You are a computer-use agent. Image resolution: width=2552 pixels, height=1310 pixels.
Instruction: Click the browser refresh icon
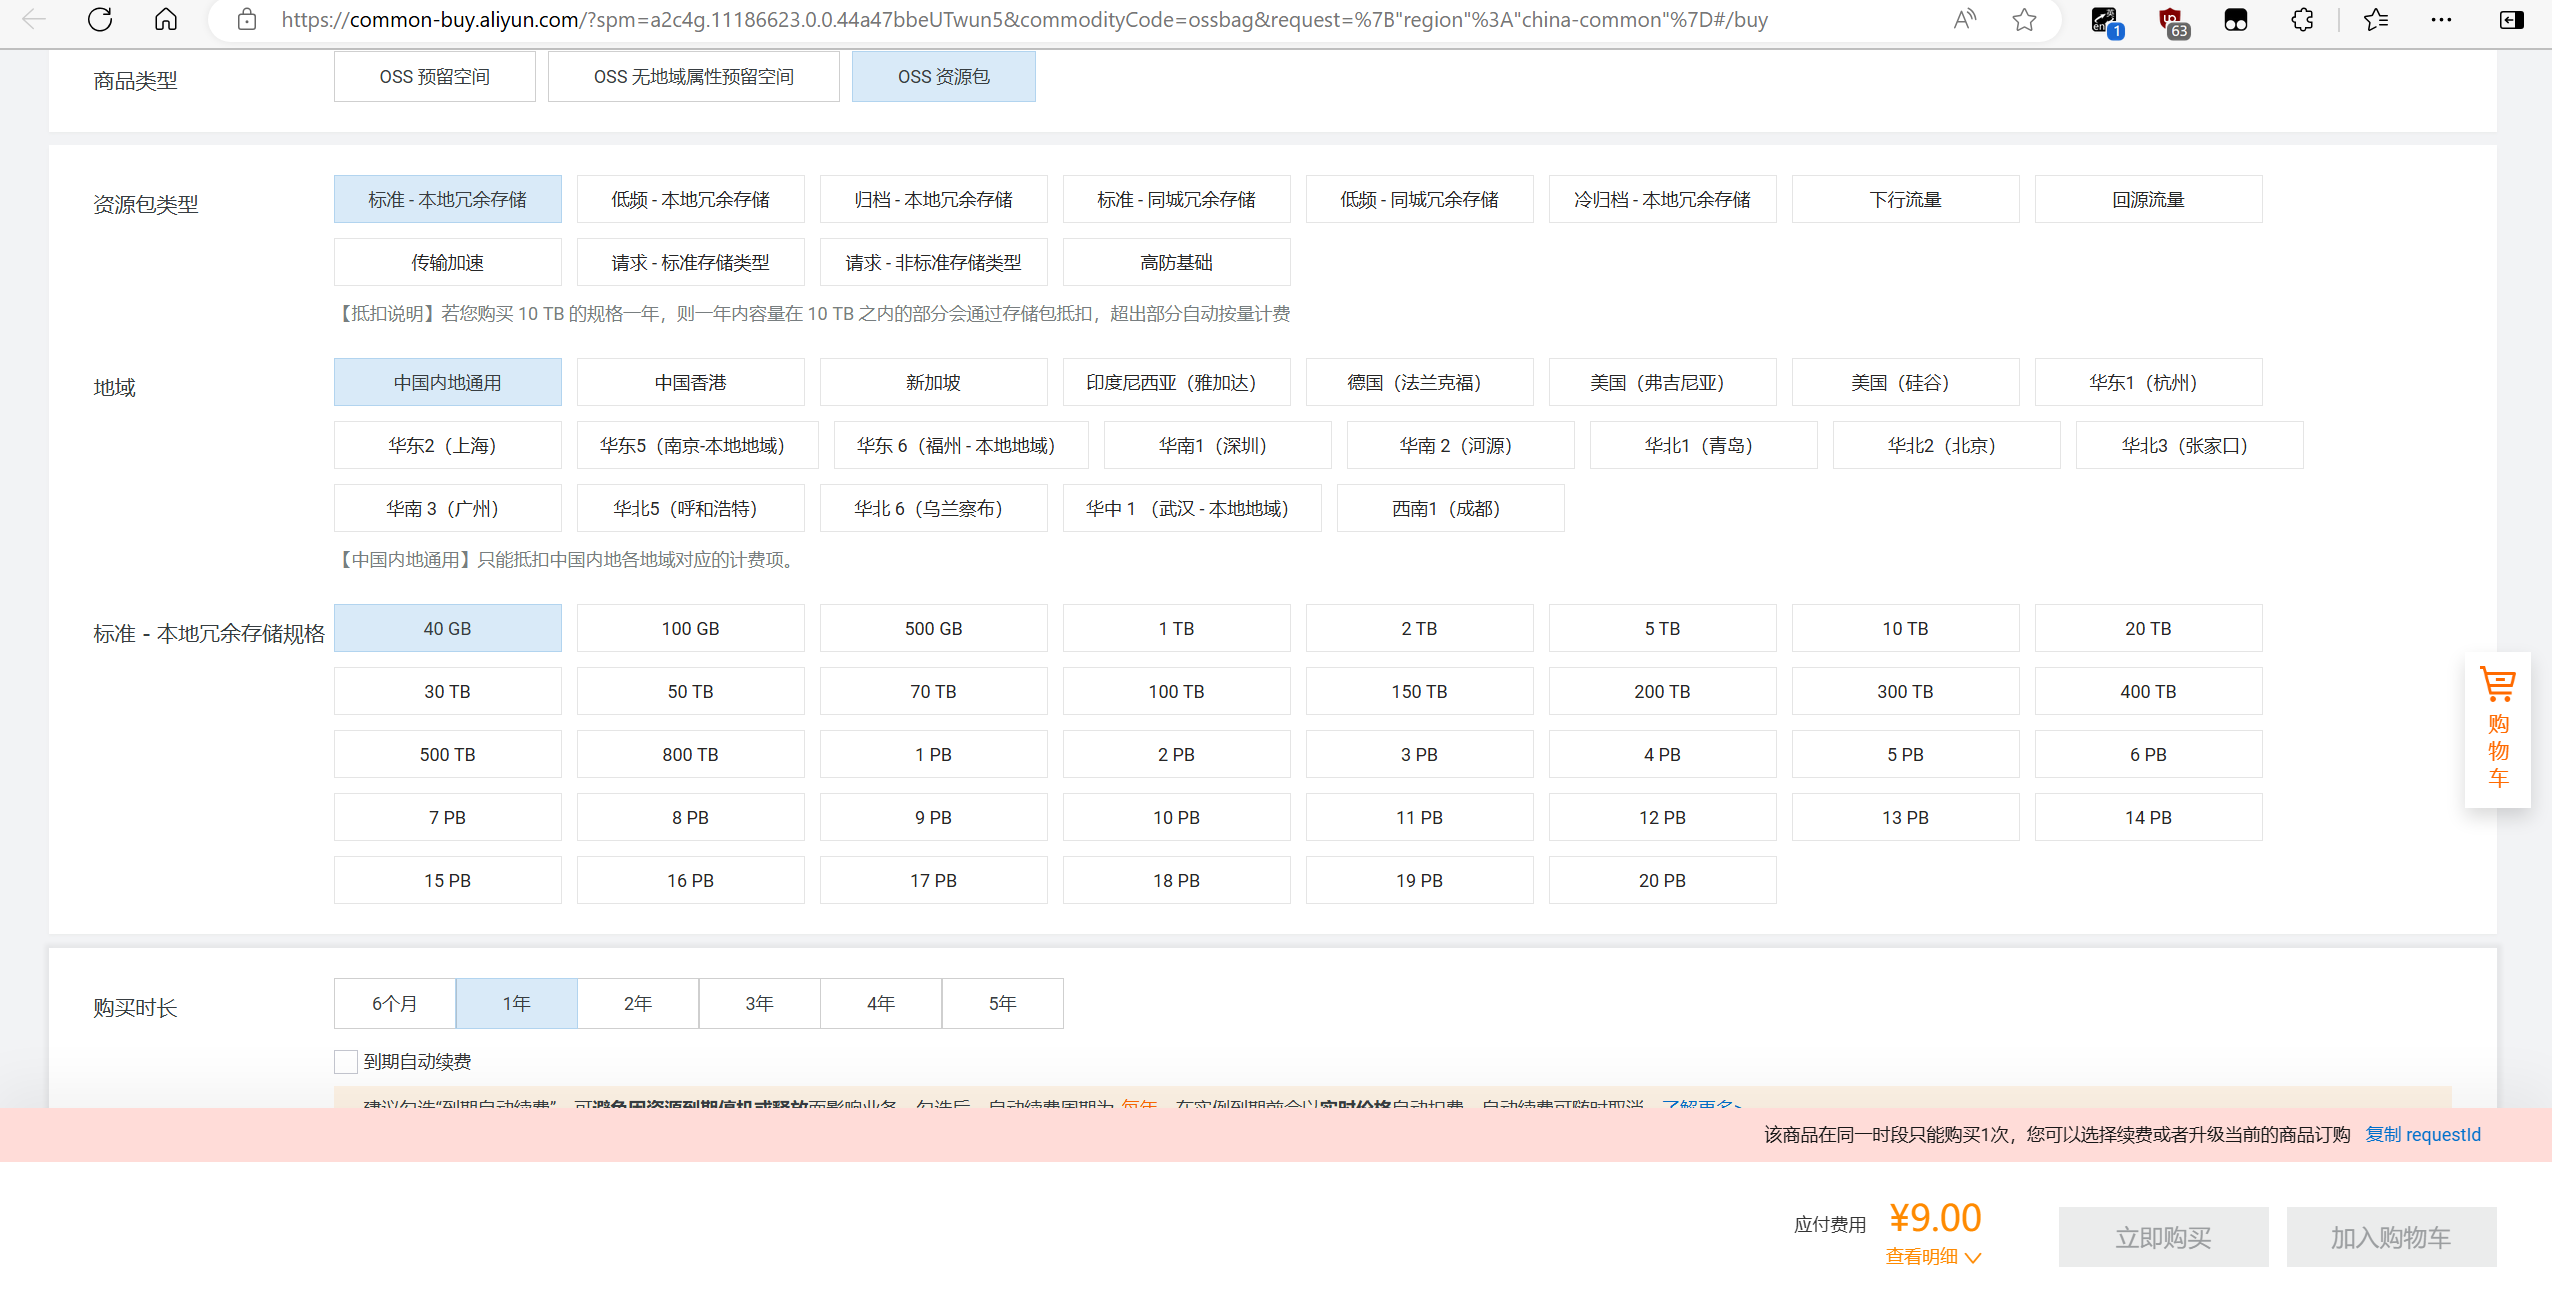point(100,19)
